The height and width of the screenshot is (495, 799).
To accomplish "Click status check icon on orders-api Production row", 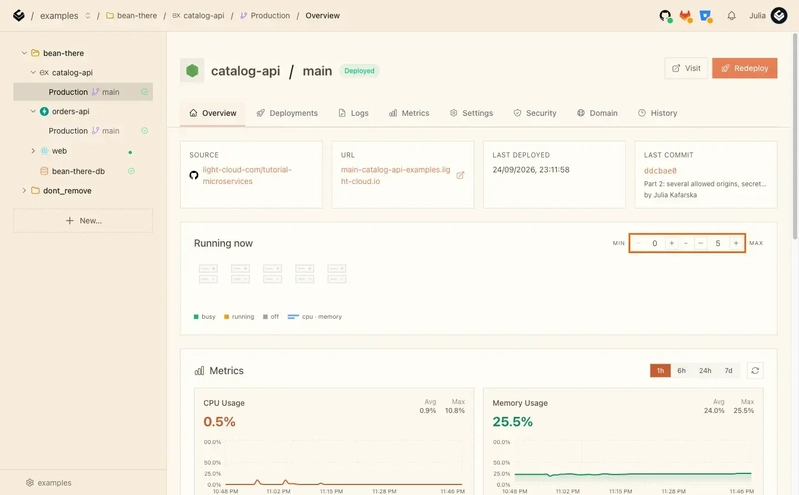I will 144,131.
